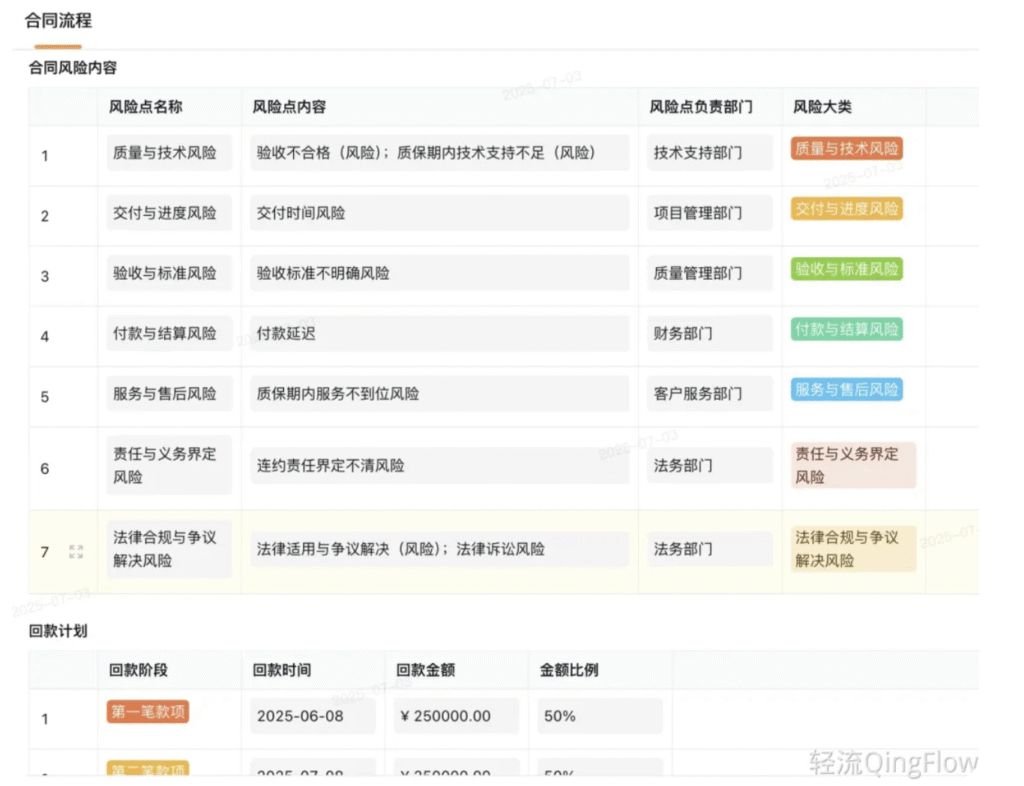Click the 风险点负责部门 column header
This screenshot has width=1024, height=786.
(701, 107)
